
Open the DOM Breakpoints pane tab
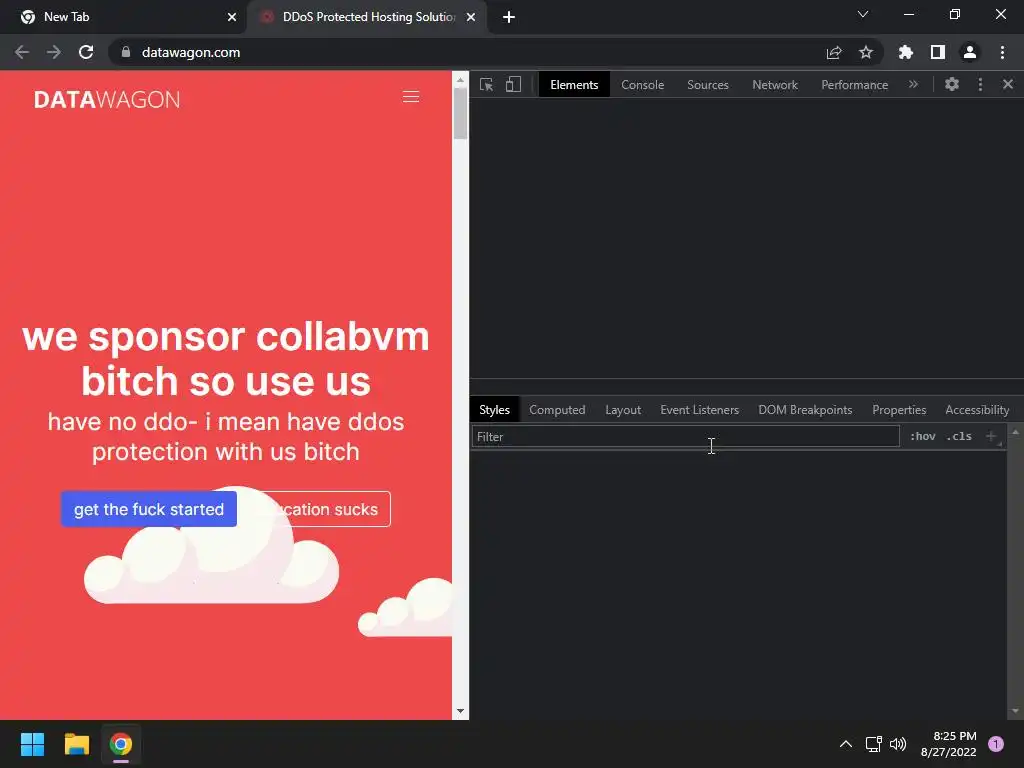coord(805,409)
